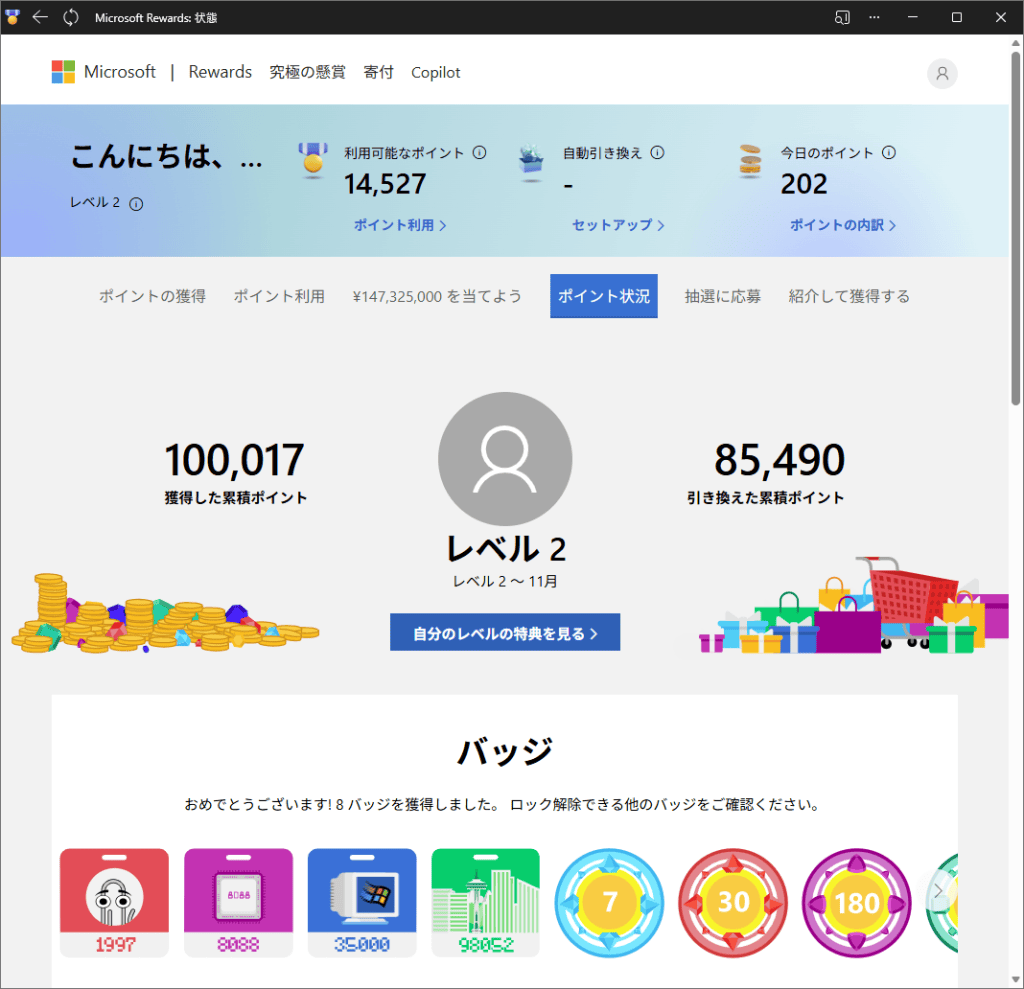Select the 7-day streak badge
Screen dimensions: 1024x989
point(609,902)
